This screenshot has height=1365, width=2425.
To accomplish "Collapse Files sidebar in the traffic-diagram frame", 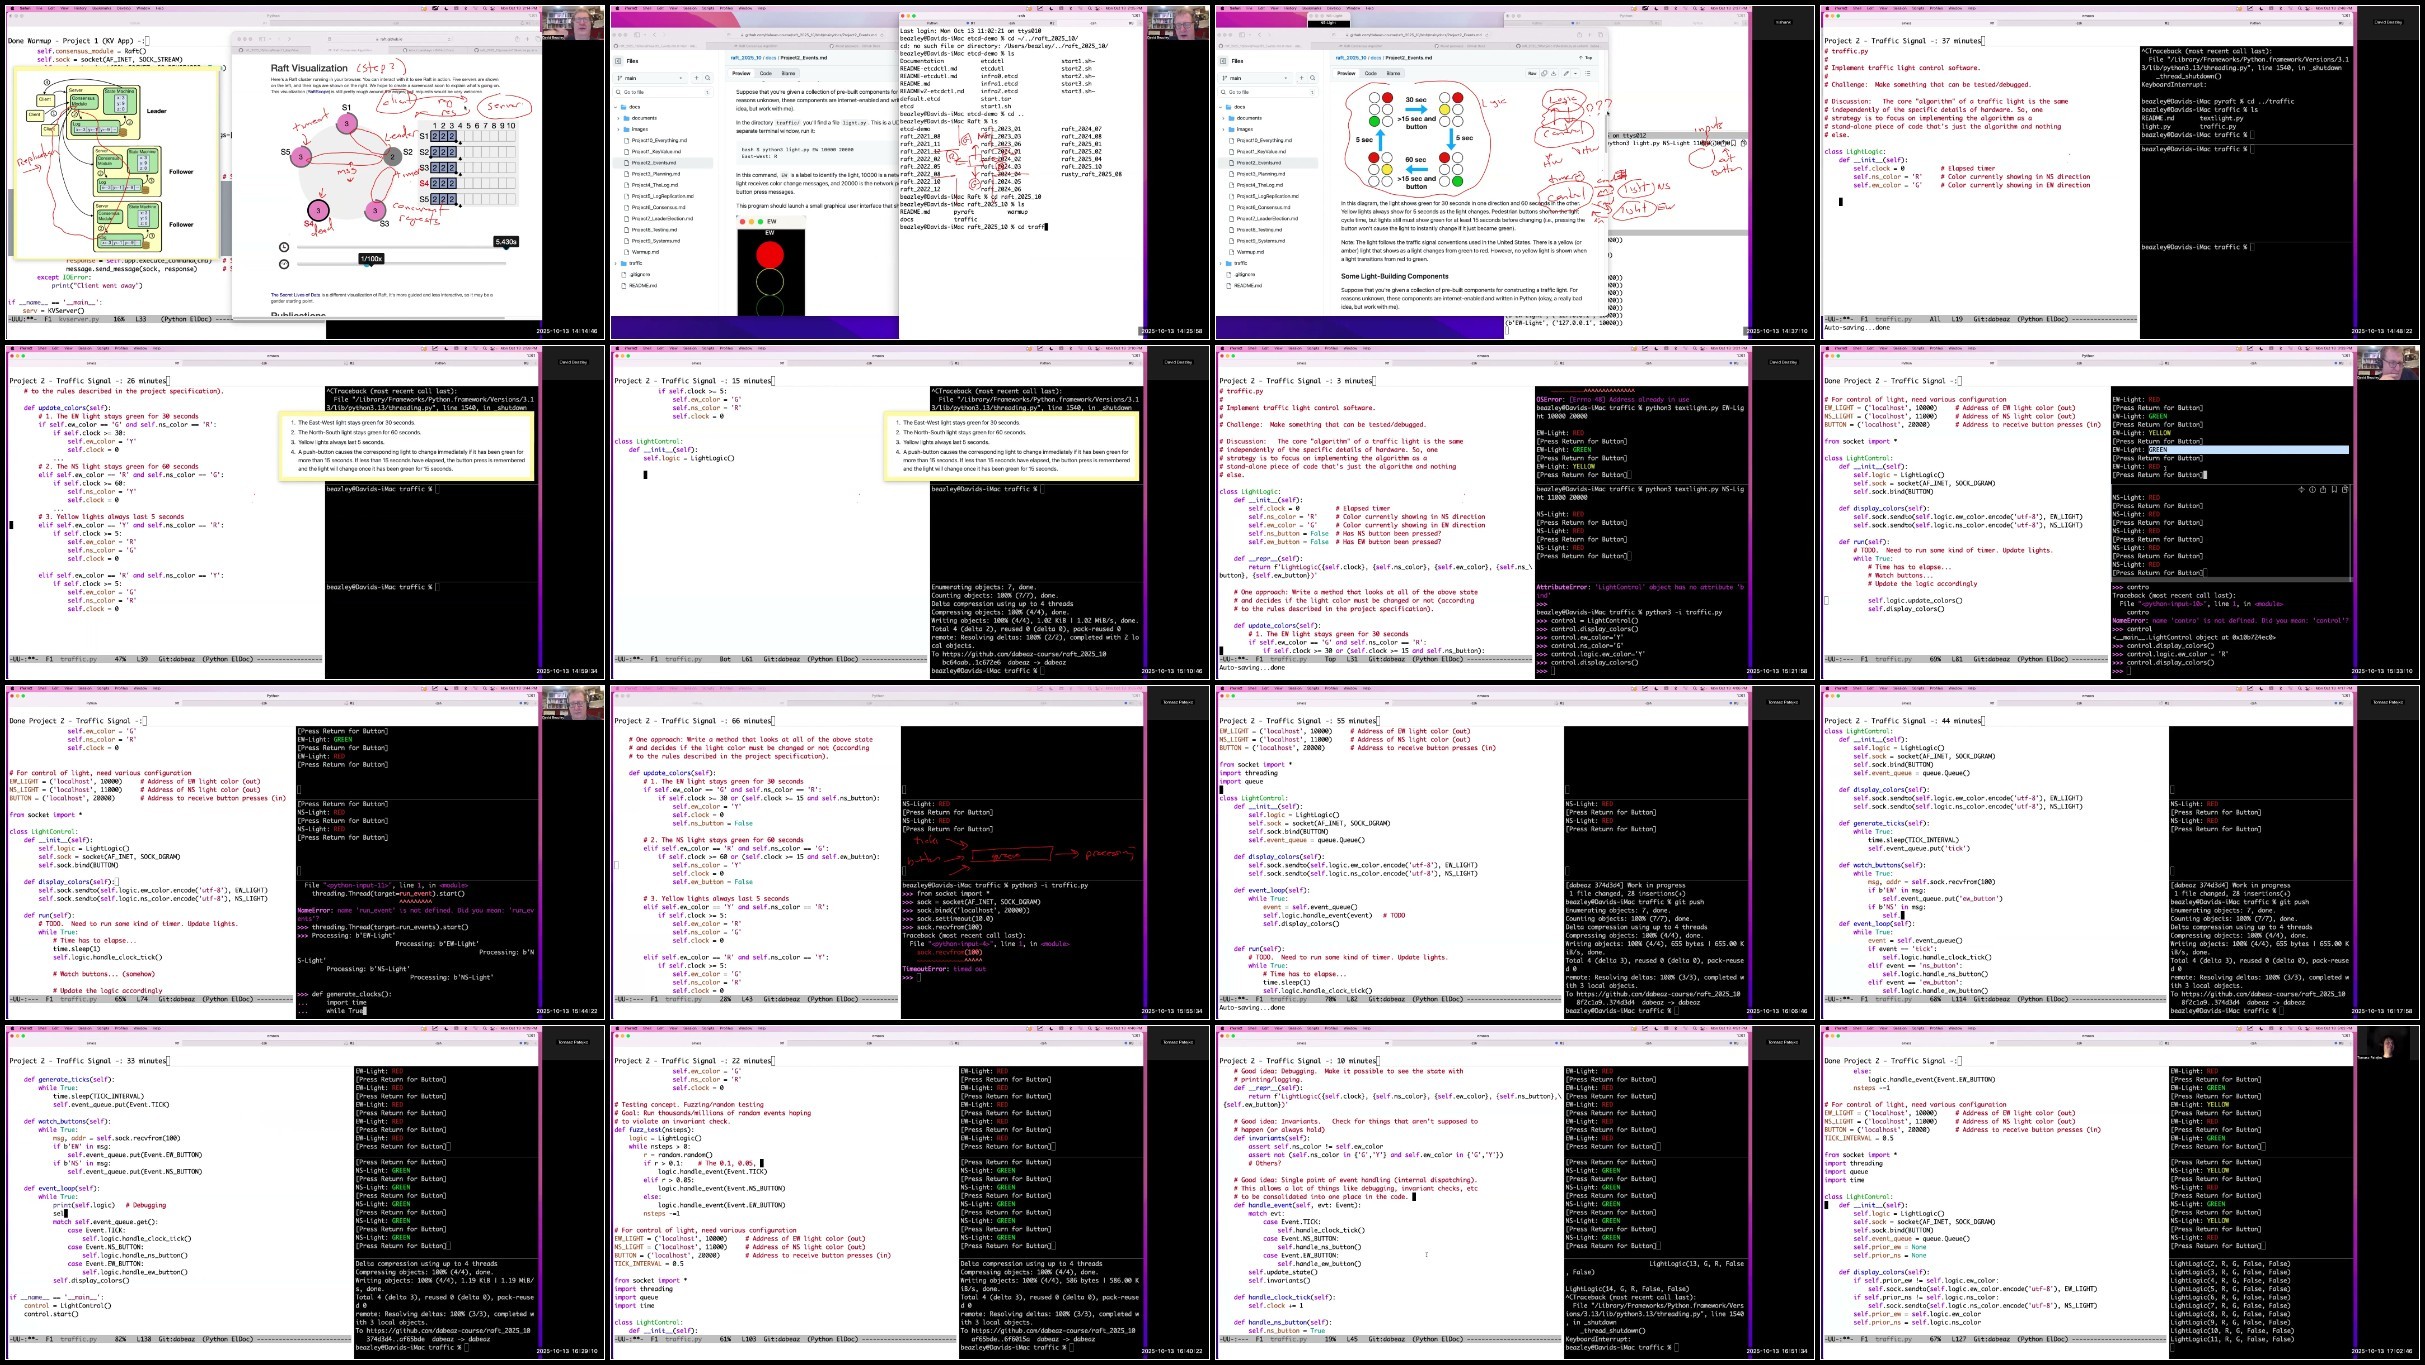I will point(1223,61).
